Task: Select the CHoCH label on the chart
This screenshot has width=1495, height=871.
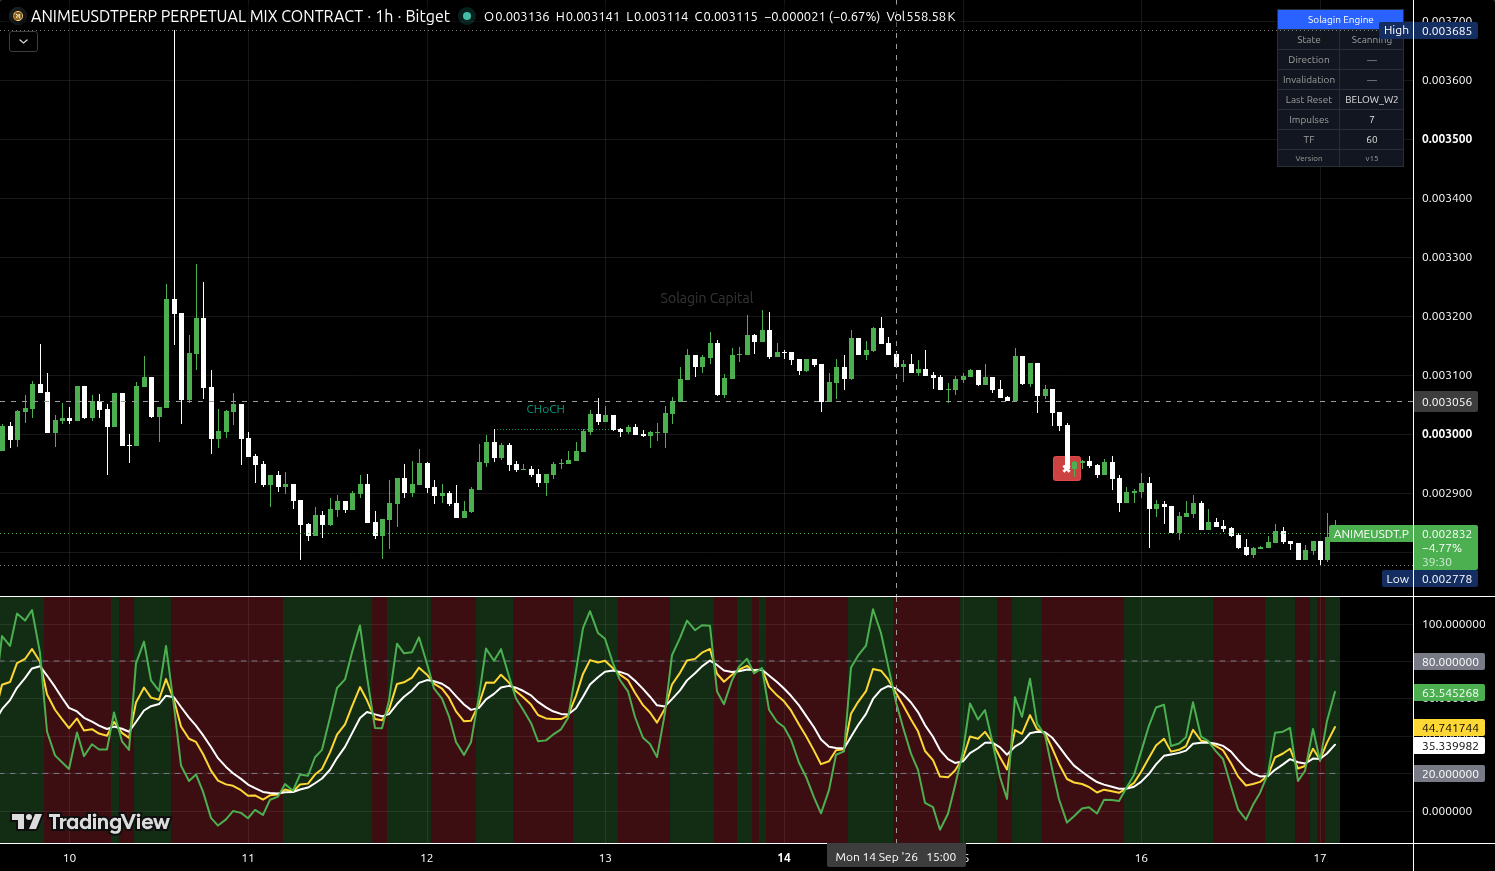Action: (546, 409)
